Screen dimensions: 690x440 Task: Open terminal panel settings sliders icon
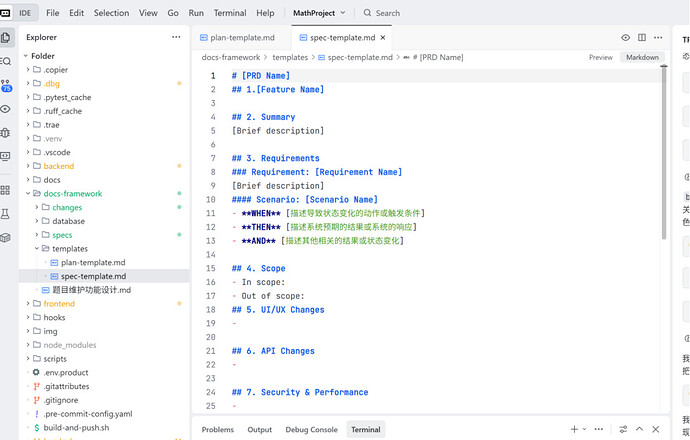623,429
